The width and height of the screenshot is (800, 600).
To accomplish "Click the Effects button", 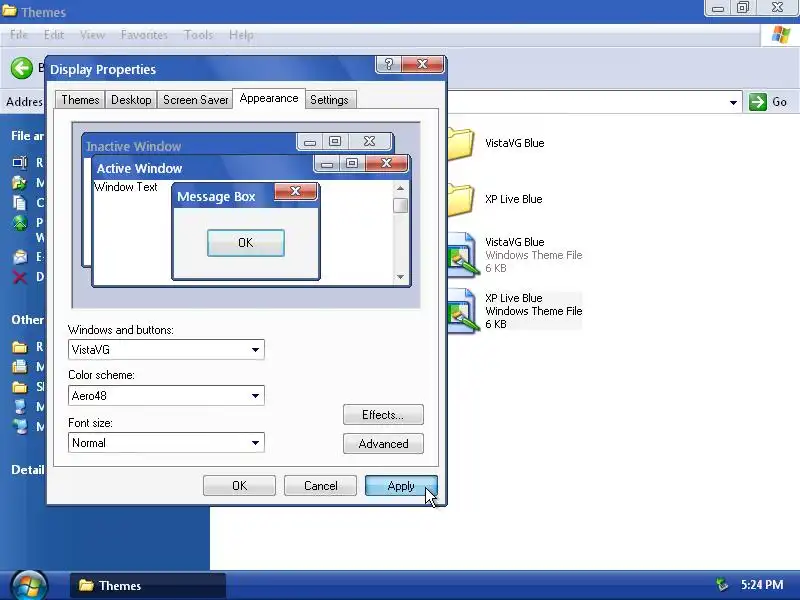I will coord(383,415).
